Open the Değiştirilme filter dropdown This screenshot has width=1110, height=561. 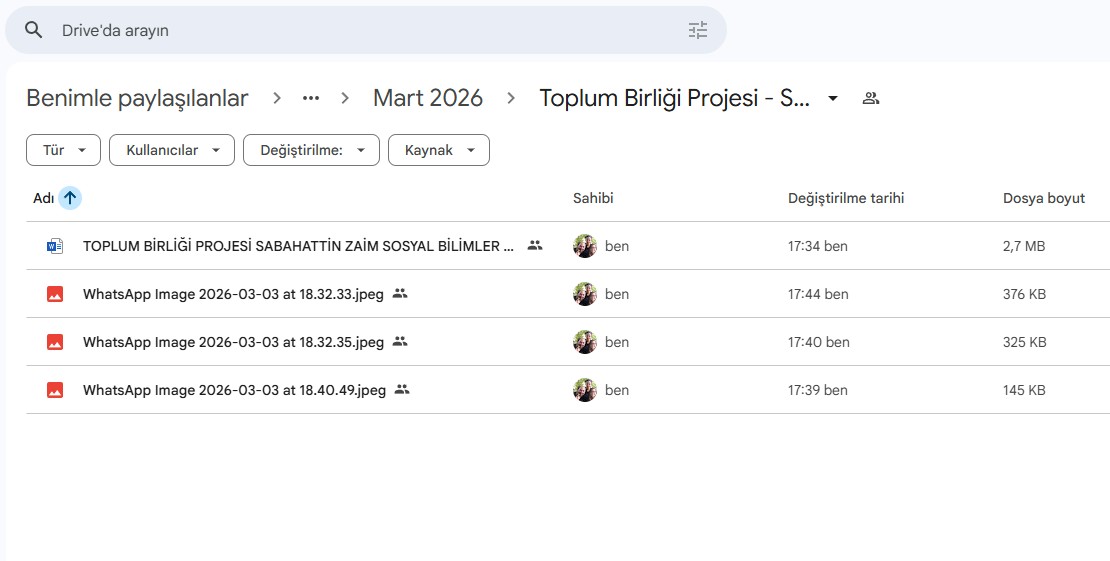pyautogui.click(x=311, y=150)
